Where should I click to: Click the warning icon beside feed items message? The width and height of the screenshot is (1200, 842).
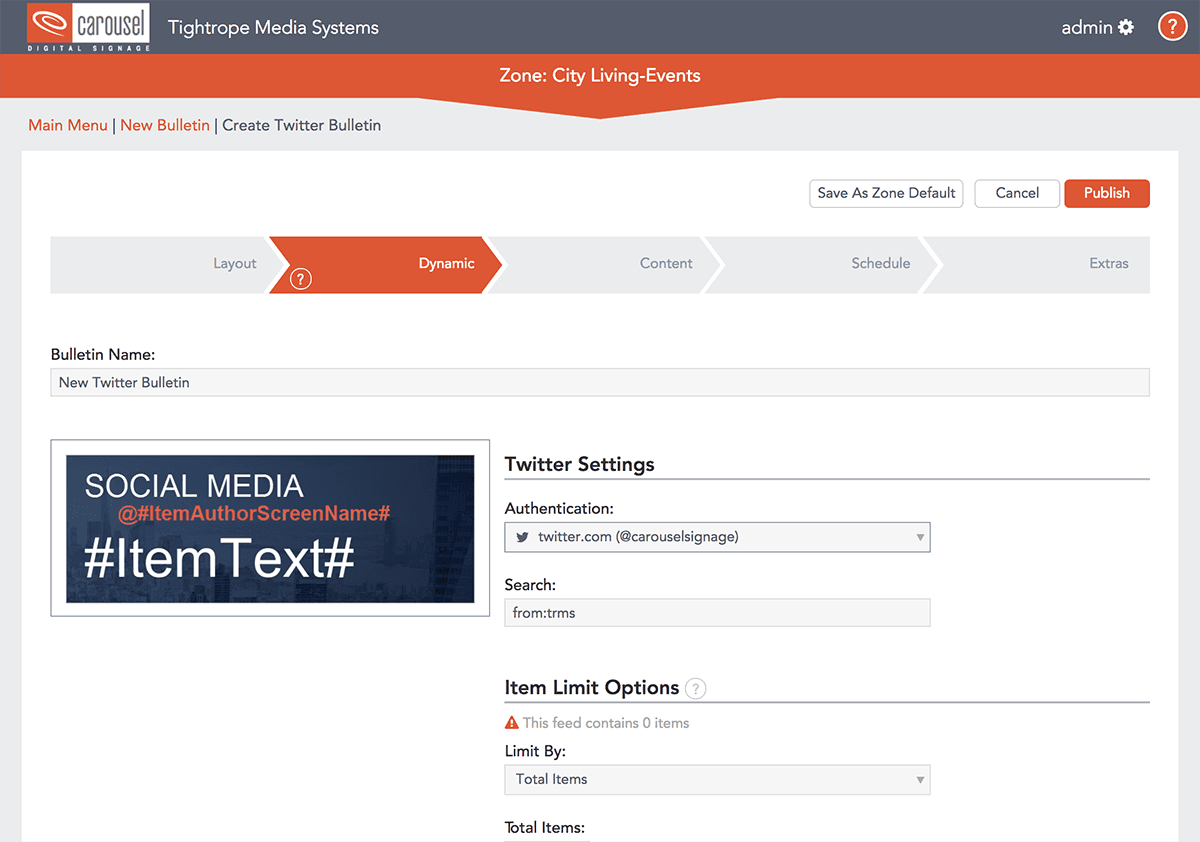tap(512, 722)
